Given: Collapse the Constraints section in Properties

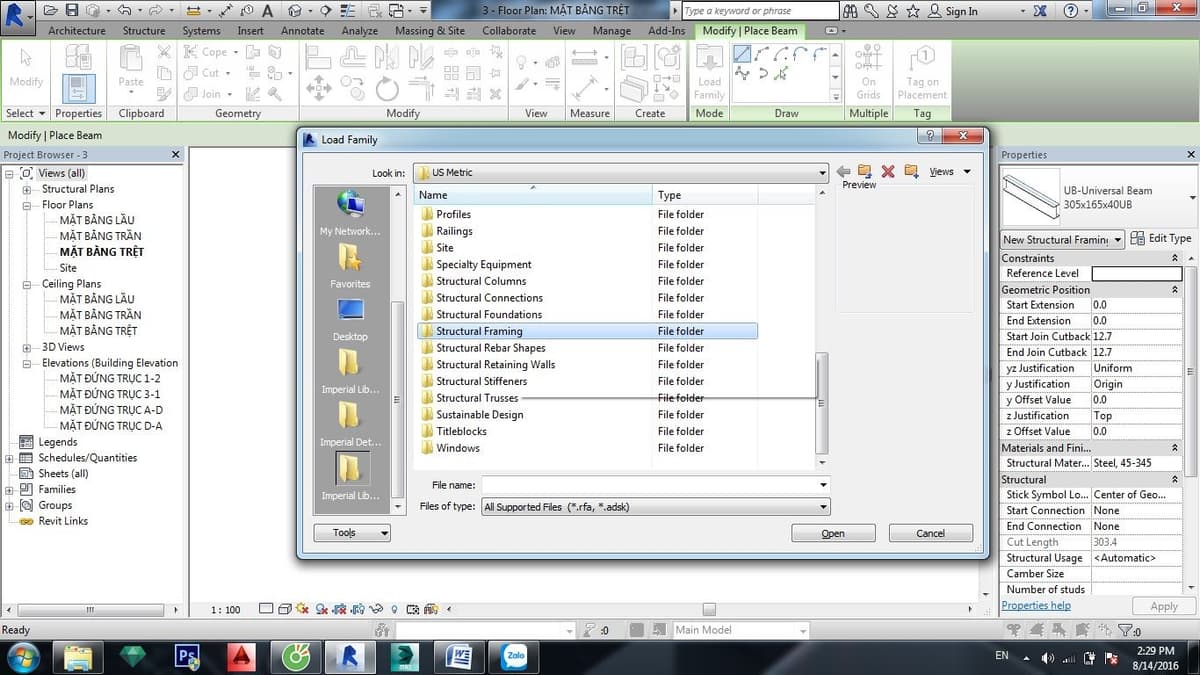Looking at the screenshot, I should (x=1175, y=258).
